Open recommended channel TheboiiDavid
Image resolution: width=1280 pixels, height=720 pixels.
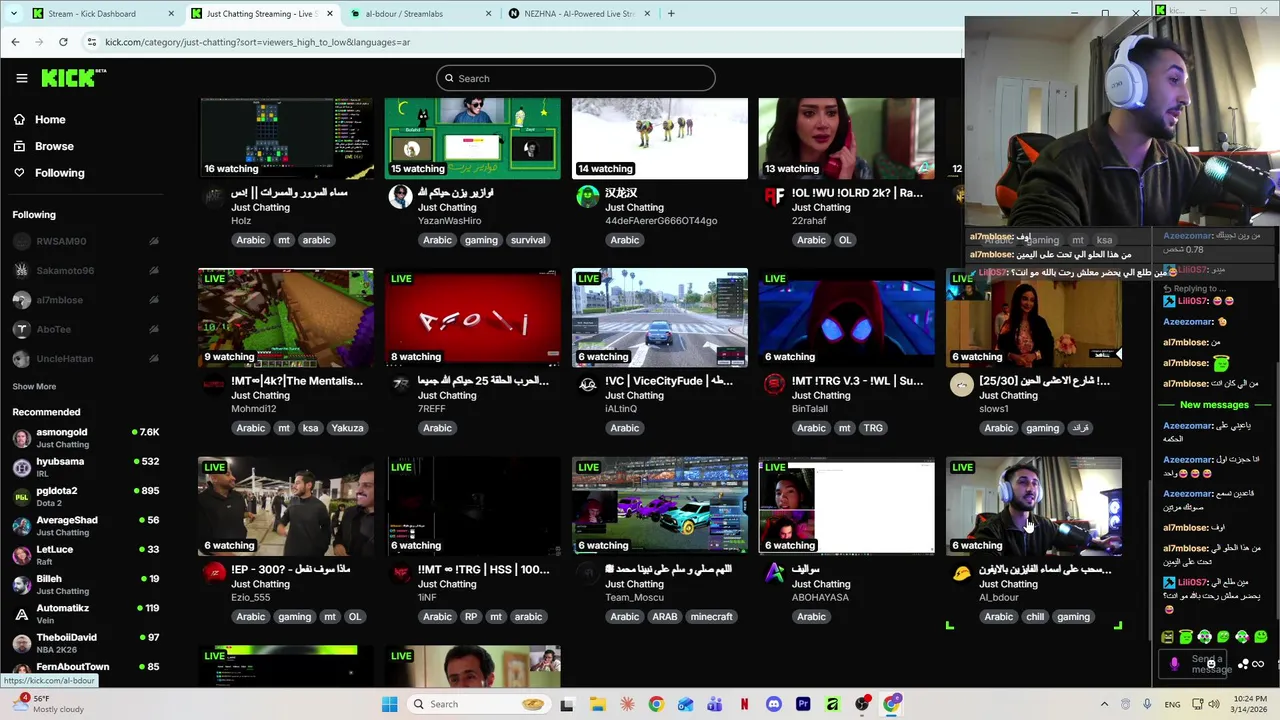coord(85,643)
